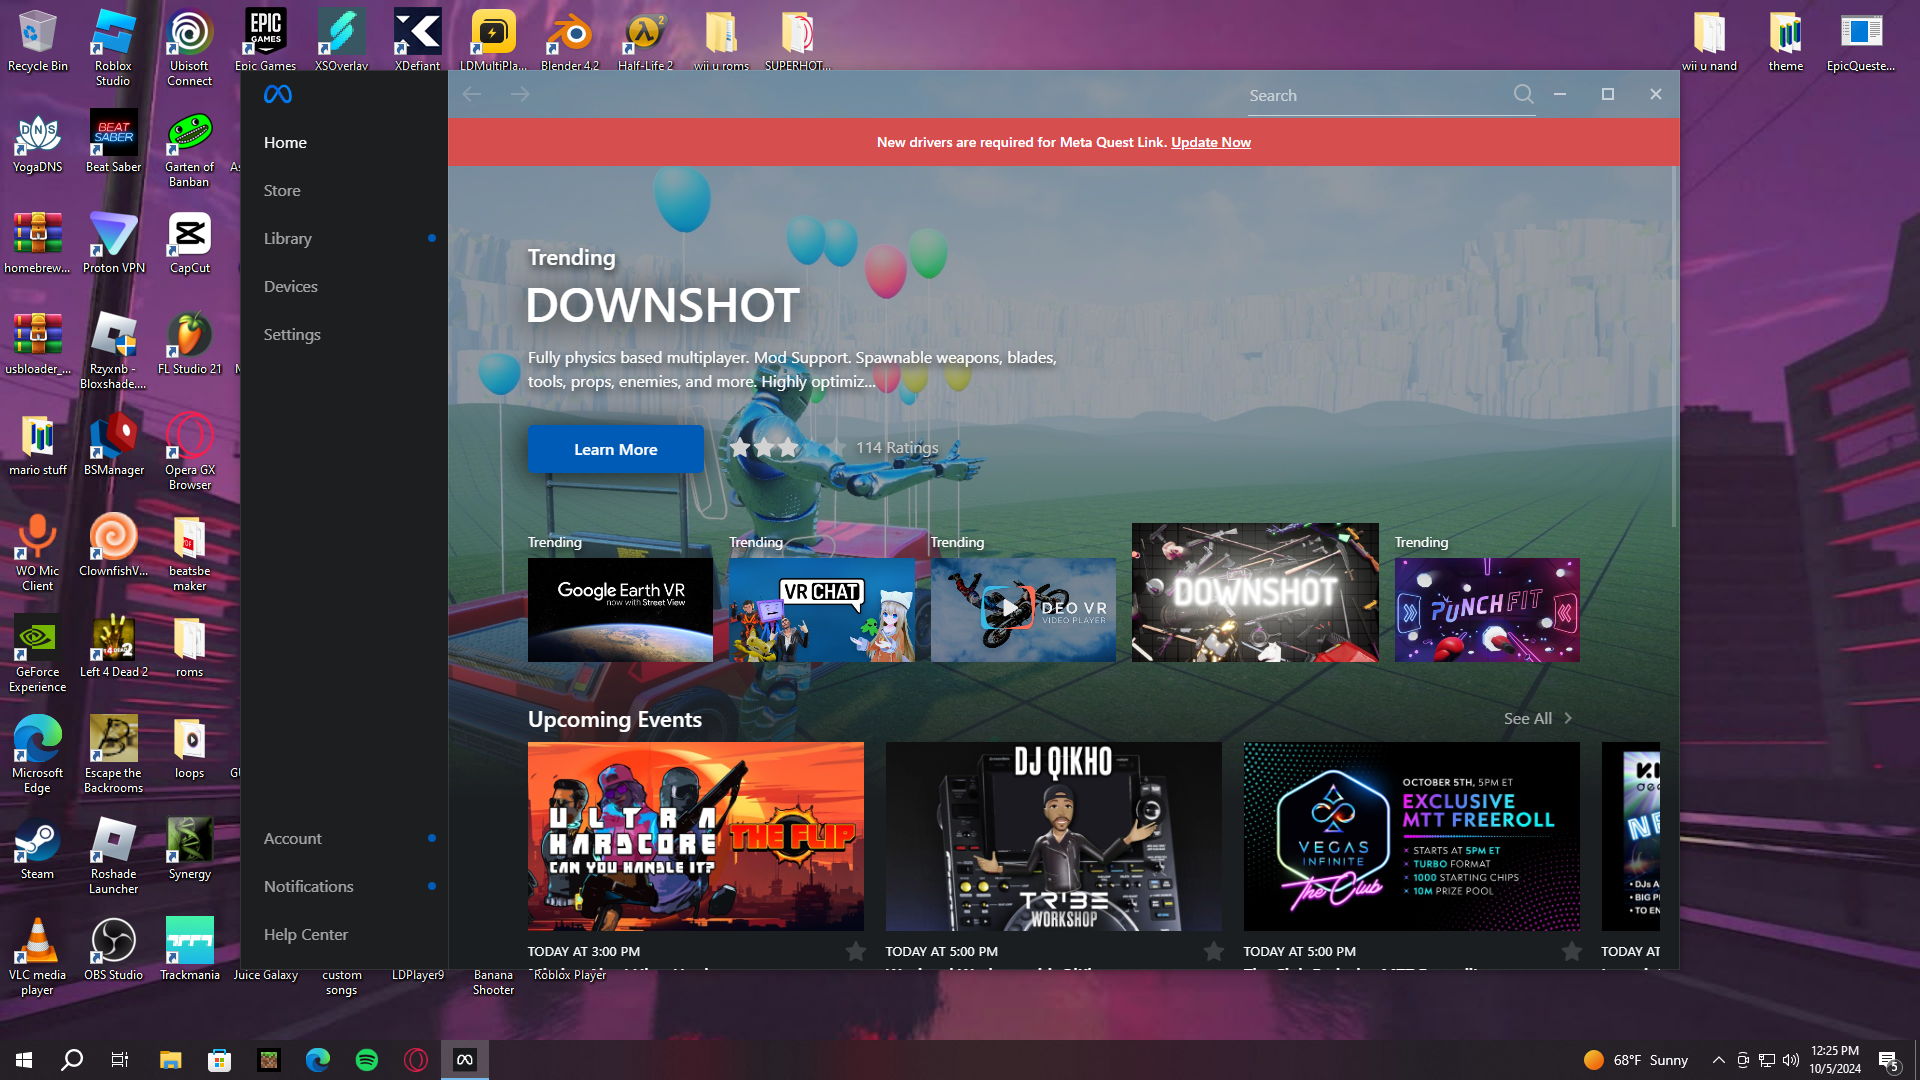
Task: Show hidden system tray icons
Action: pyautogui.click(x=1718, y=1060)
